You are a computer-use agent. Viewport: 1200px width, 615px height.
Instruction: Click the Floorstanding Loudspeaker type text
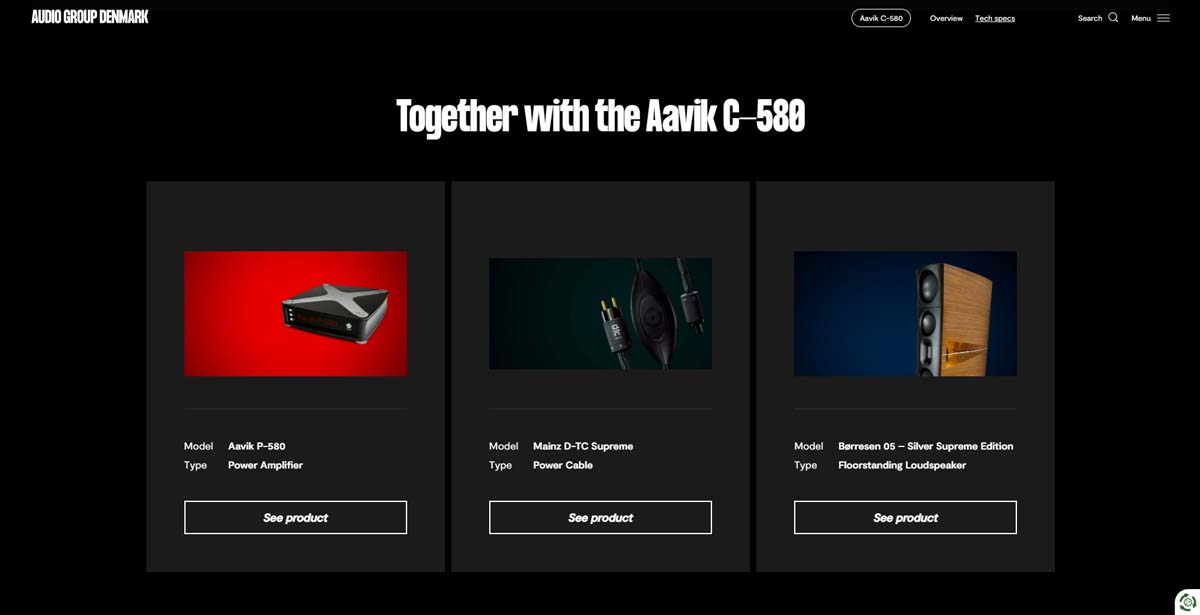point(902,465)
